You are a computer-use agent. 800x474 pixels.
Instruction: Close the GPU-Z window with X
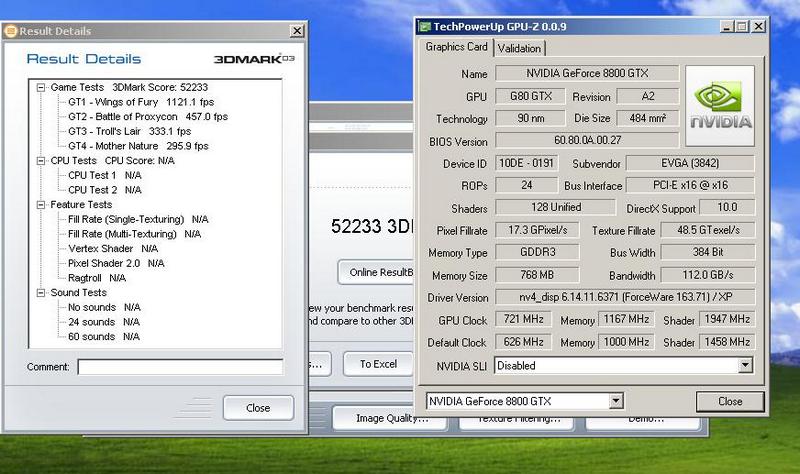click(759, 27)
